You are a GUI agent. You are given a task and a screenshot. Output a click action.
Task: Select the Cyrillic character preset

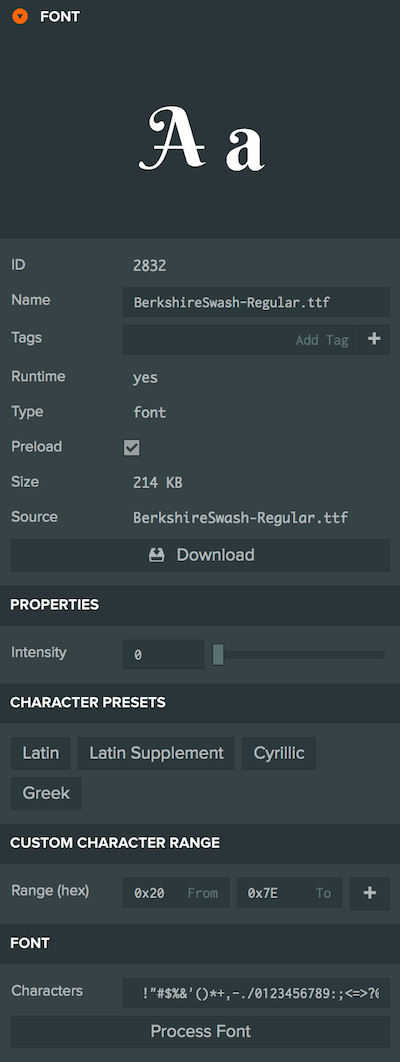pyautogui.click(x=279, y=753)
